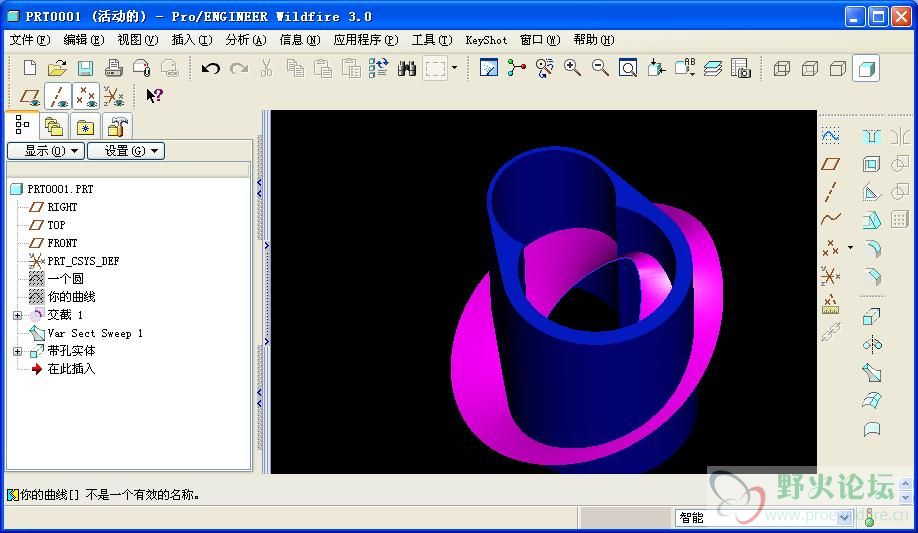Screen dimensions: 918x533
Task: Switch to Wireframe display mode
Action: (782, 69)
